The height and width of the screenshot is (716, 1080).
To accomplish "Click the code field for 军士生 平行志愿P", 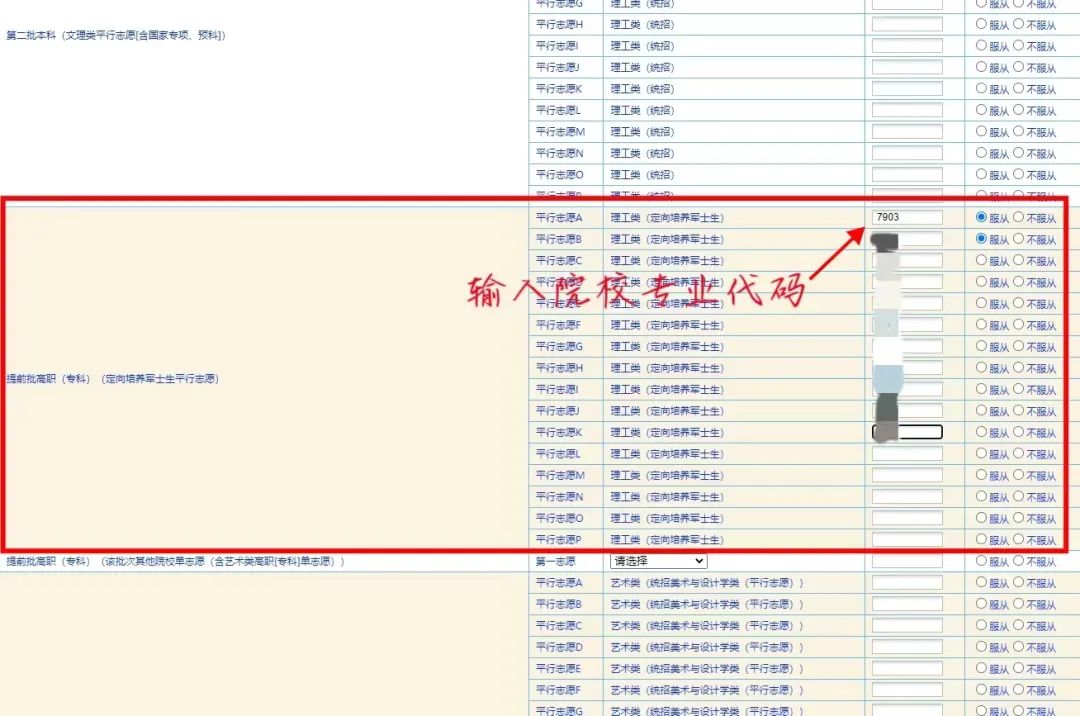I will coord(907,540).
